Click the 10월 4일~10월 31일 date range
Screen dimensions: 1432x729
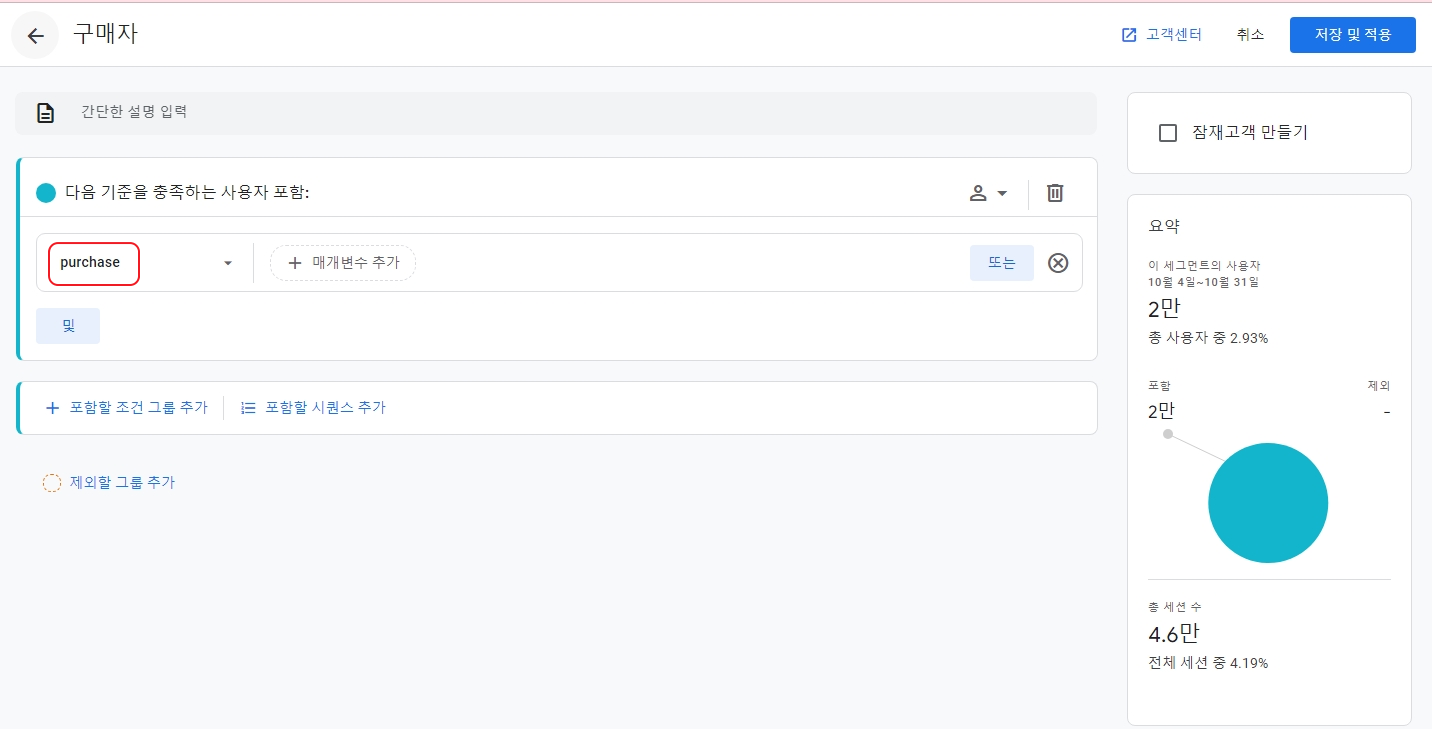(x=1203, y=282)
